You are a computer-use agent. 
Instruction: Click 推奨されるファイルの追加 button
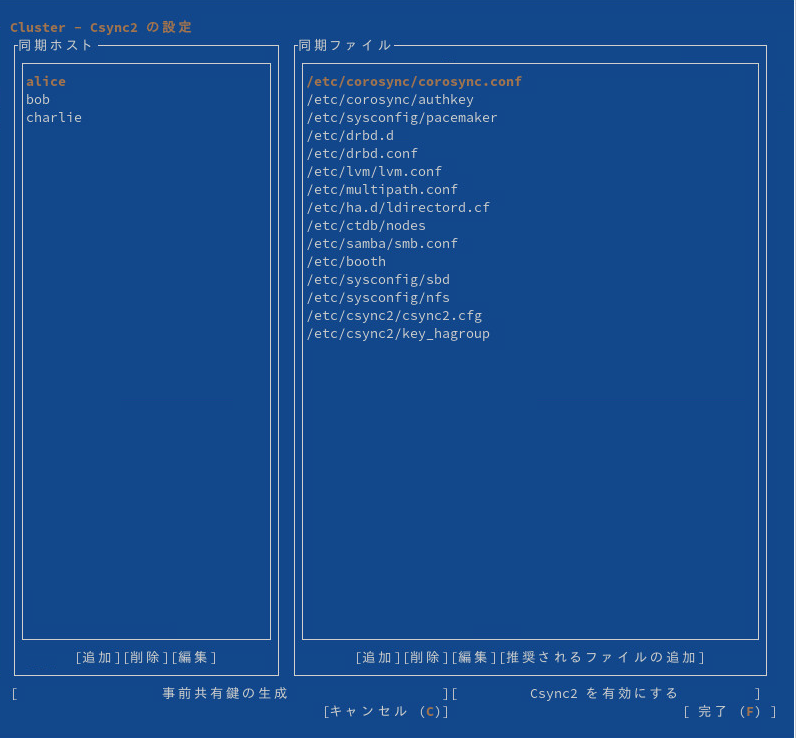[602, 658]
